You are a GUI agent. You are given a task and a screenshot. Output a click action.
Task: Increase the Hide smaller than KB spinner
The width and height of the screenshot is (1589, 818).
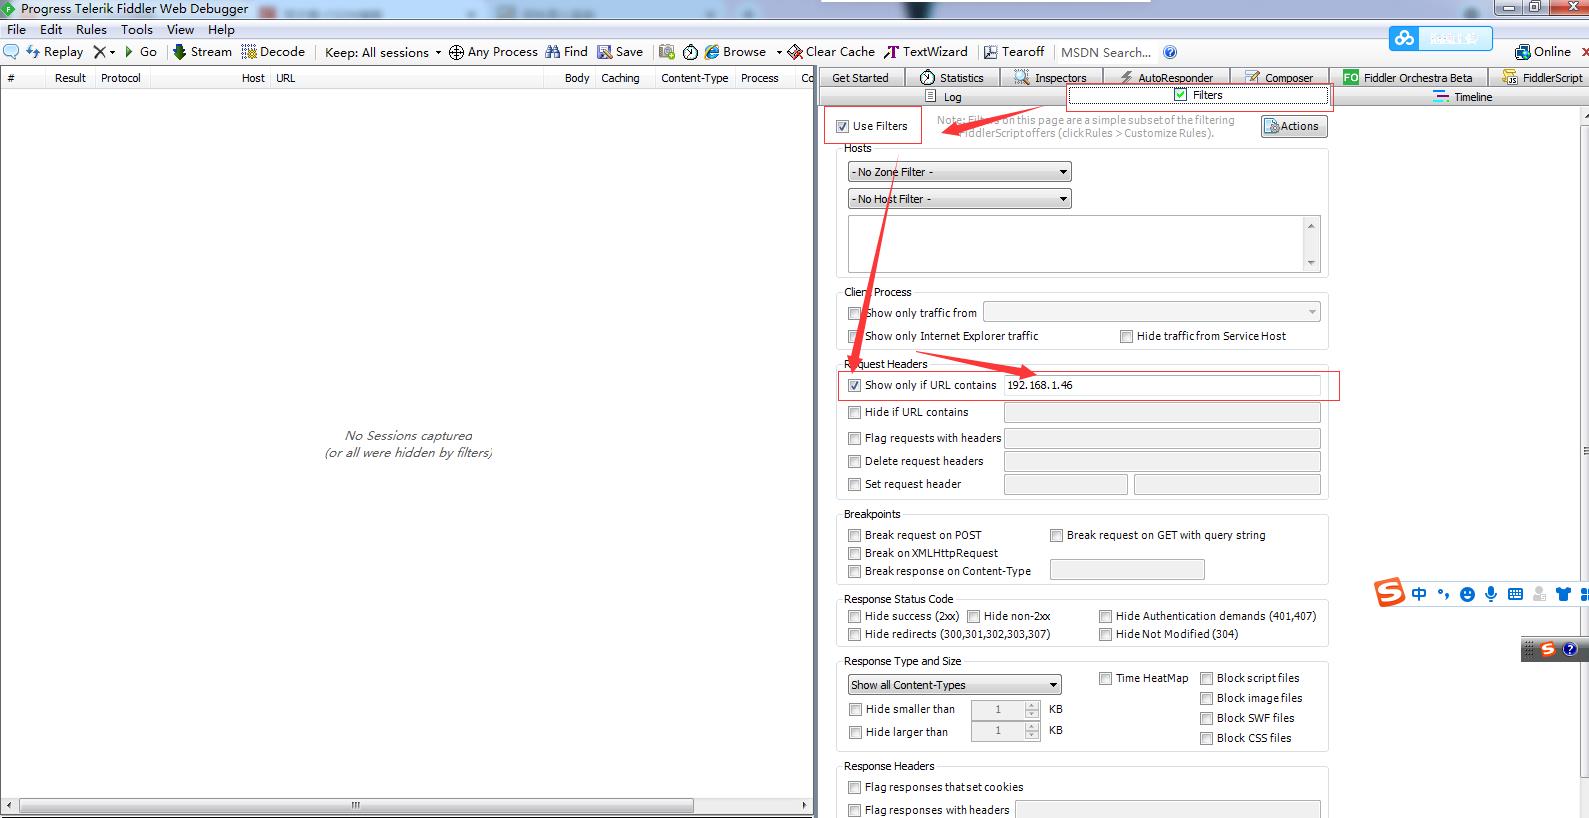pos(1032,705)
